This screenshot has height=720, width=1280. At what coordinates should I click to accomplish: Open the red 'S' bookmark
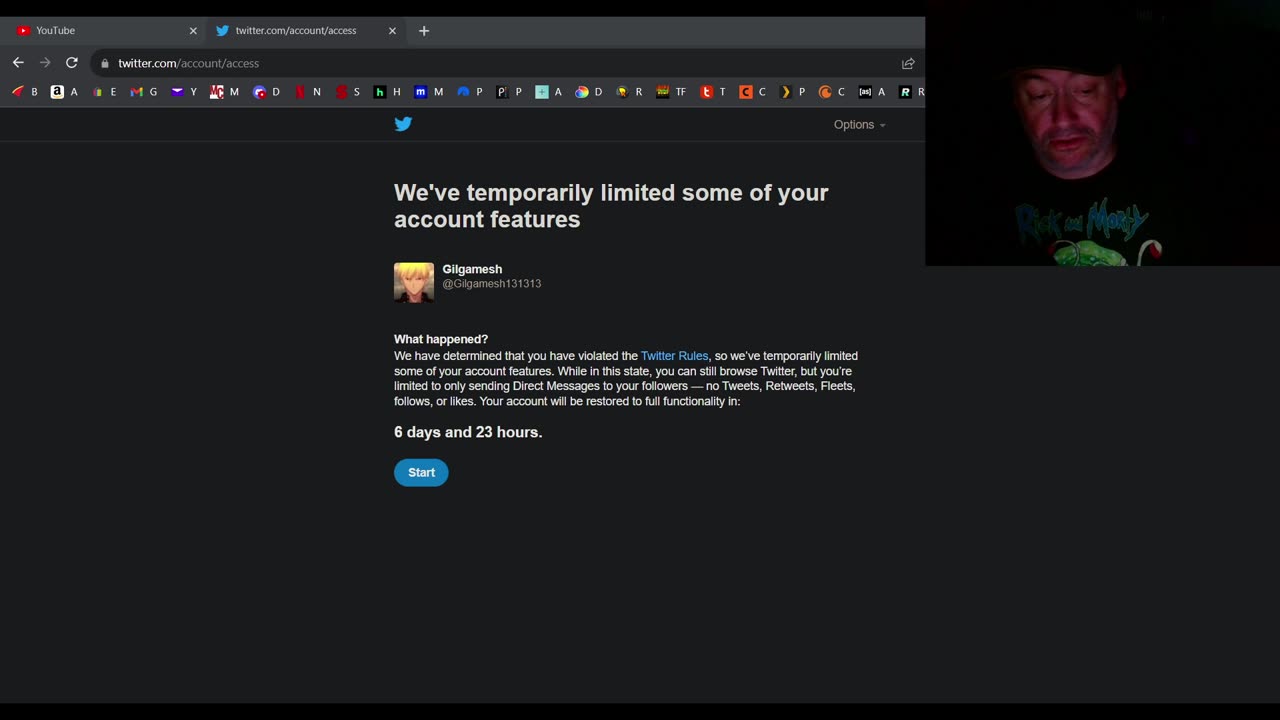[x=348, y=92]
